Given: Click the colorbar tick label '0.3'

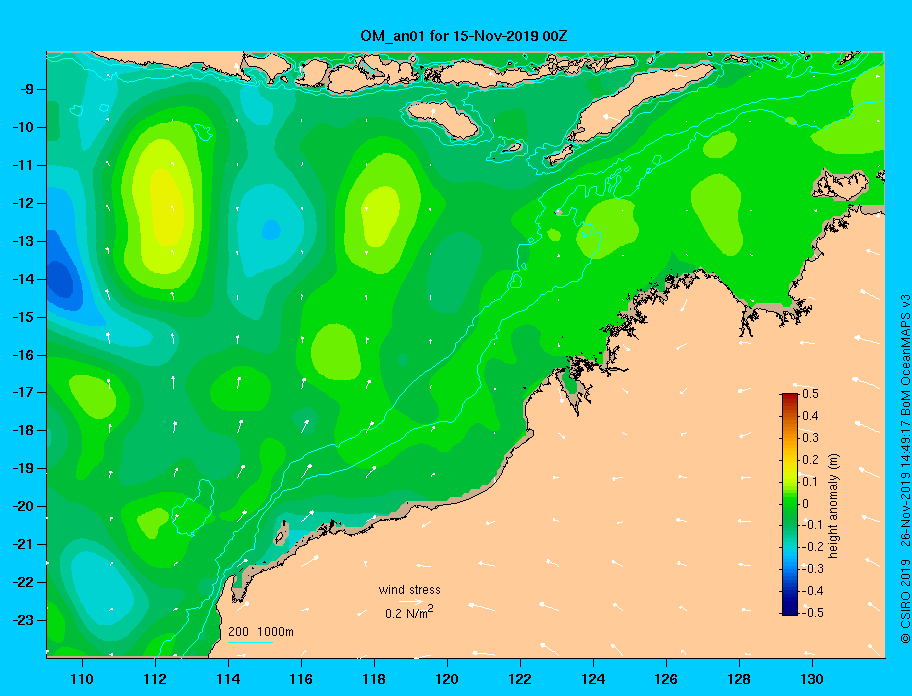Looking at the screenshot, I should click(x=810, y=438).
